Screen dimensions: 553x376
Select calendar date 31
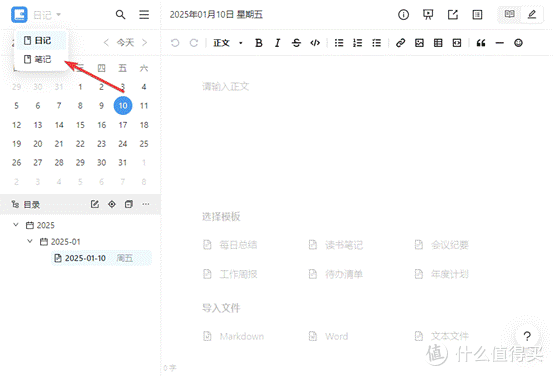click(x=122, y=163)
